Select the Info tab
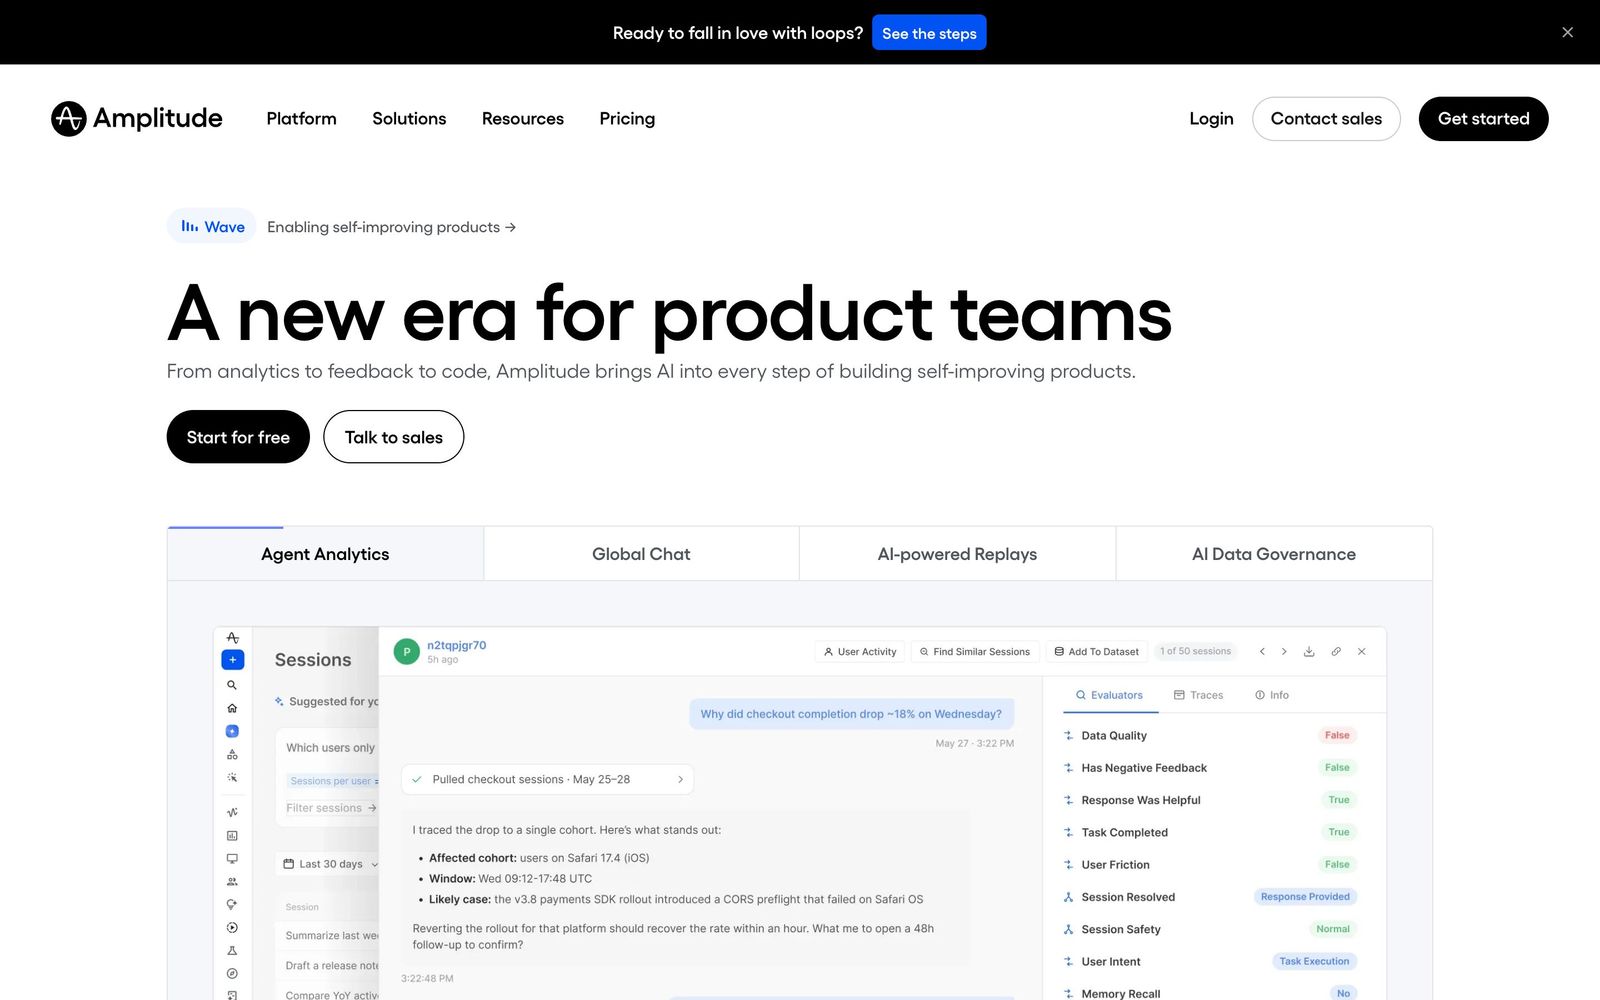Screen dimensions: 1600x1000 click(x=1272, y=695)
